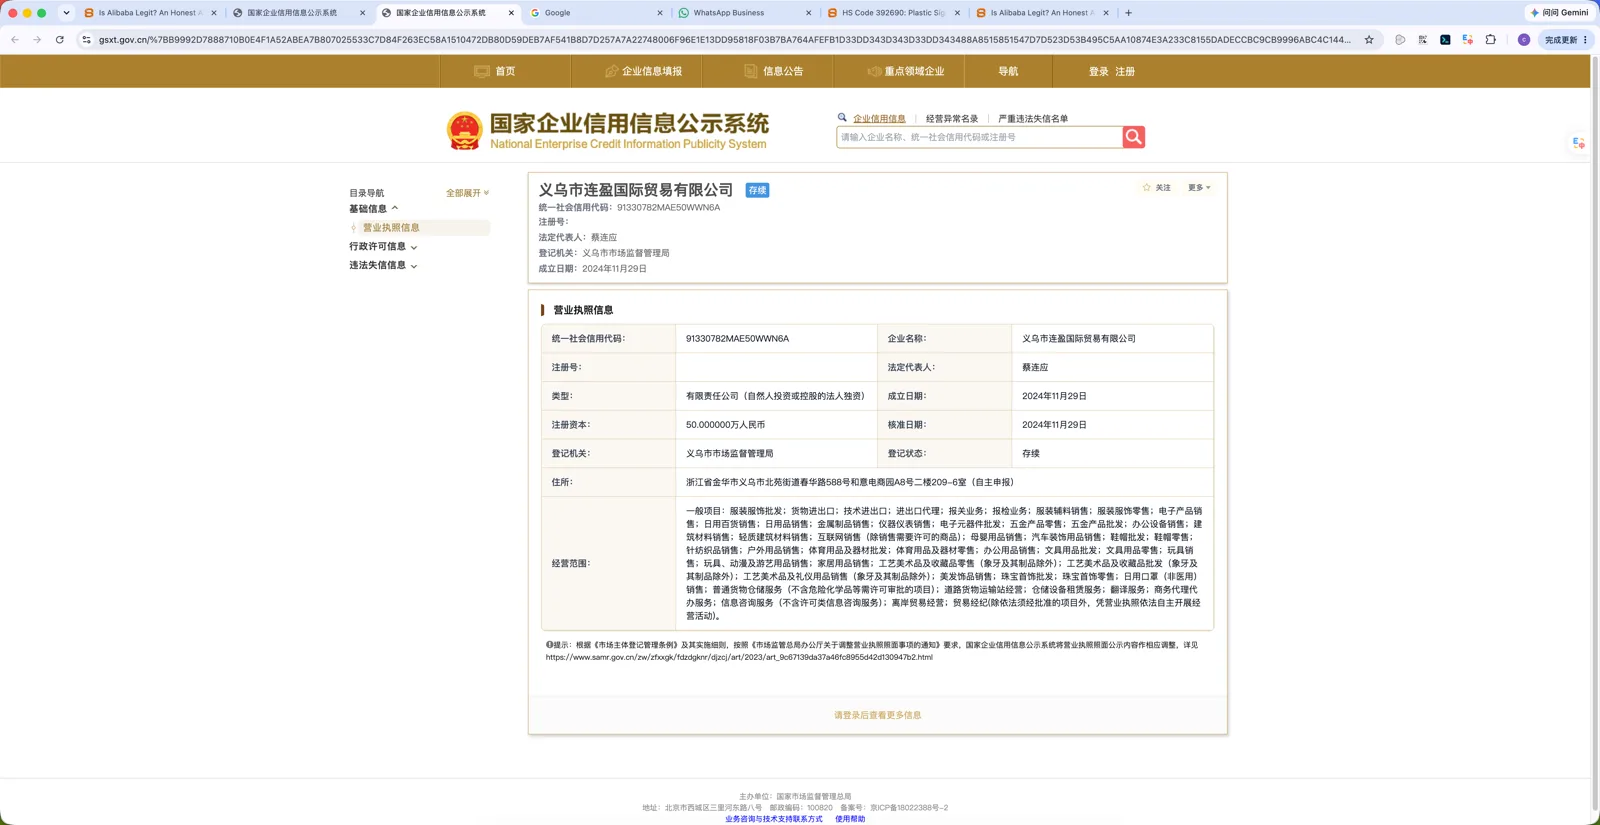Screen dimensions: 1600x825
Task: Open a new tab with the plus icon
Action: click(x=1129, y=13)
